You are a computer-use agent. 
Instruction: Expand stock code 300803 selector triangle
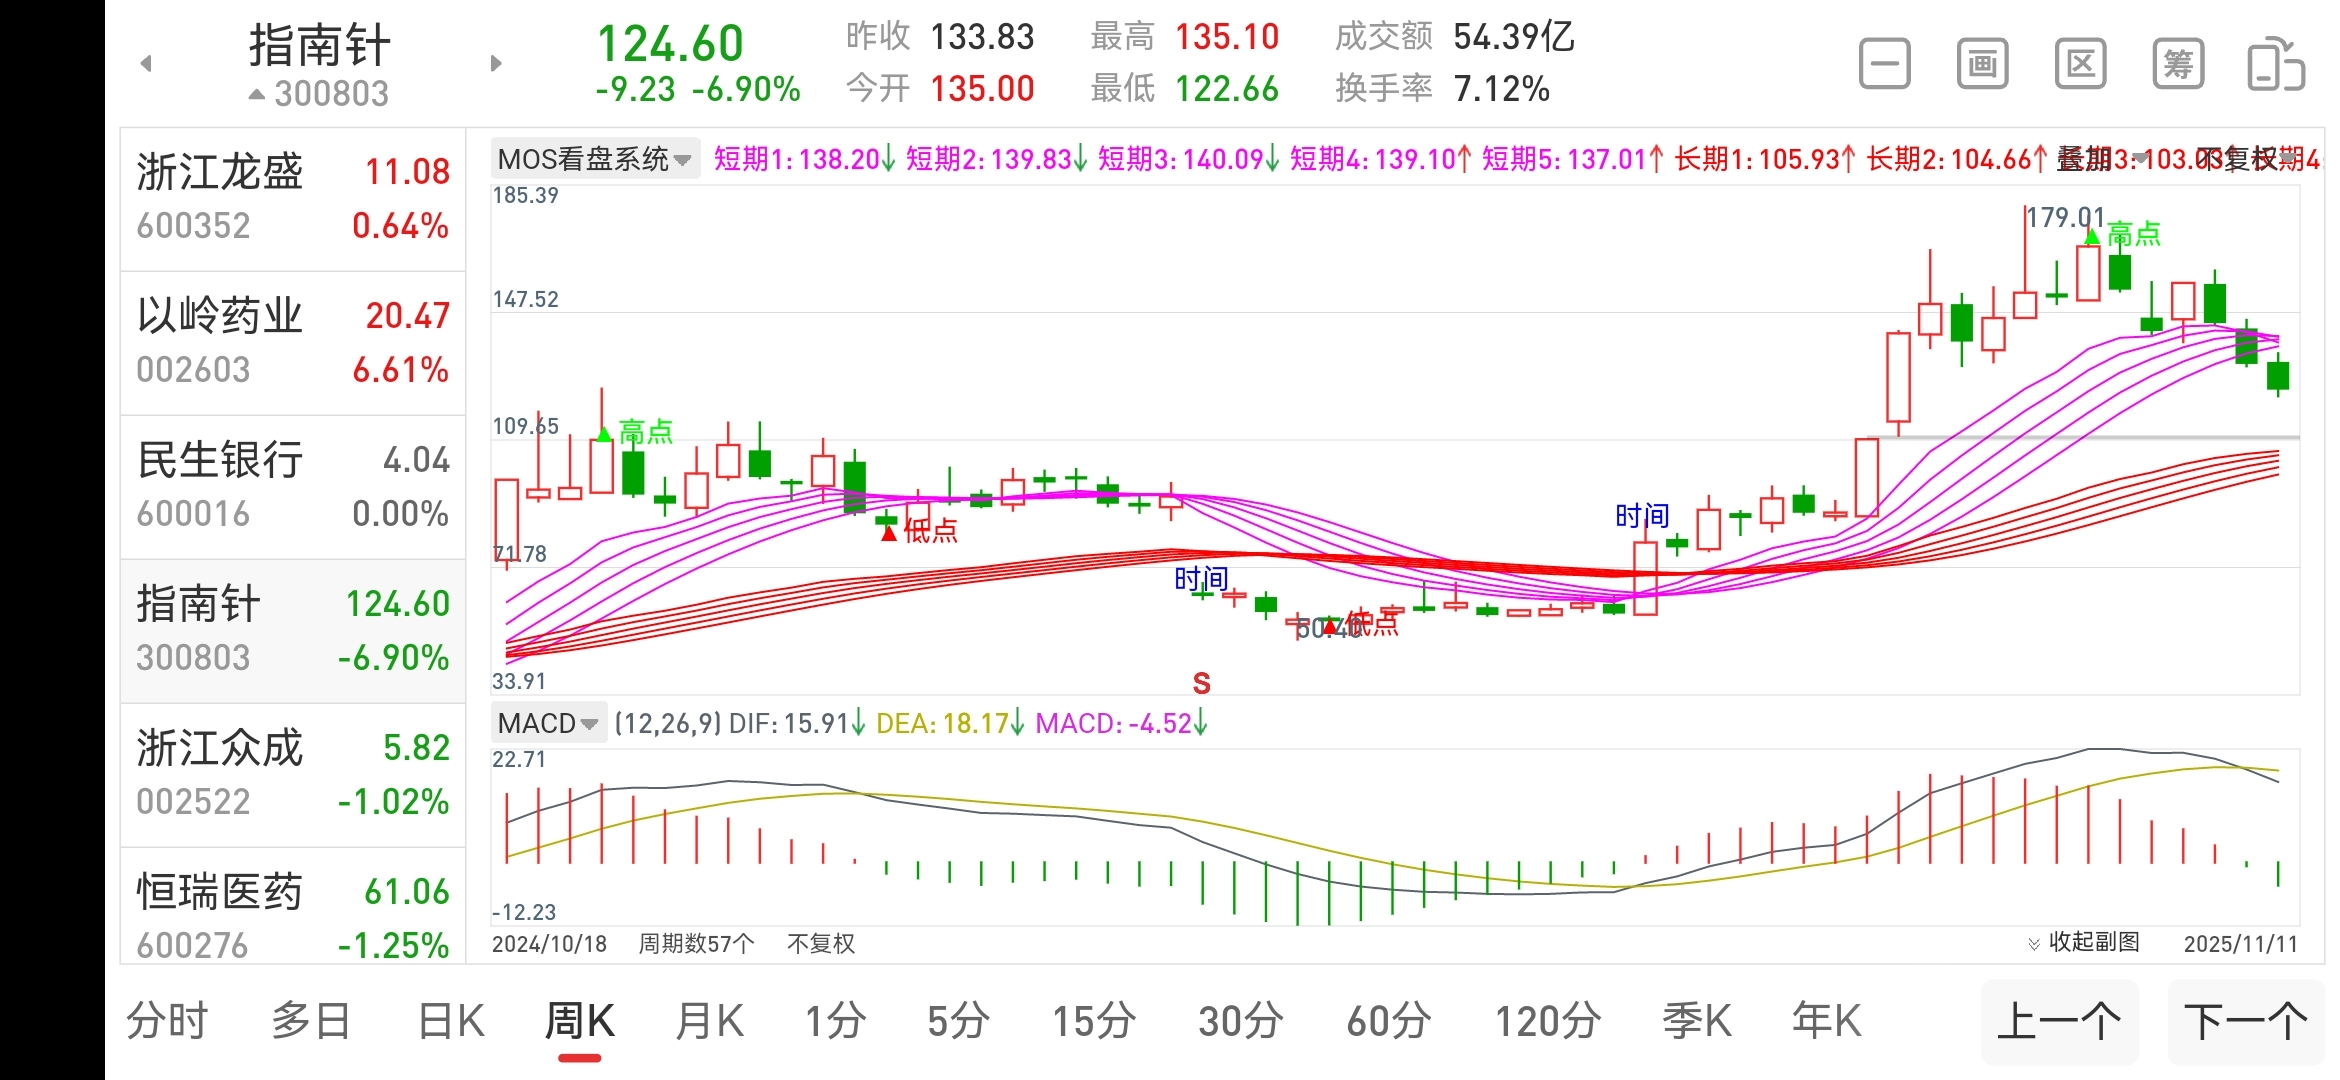click(258, 94)
